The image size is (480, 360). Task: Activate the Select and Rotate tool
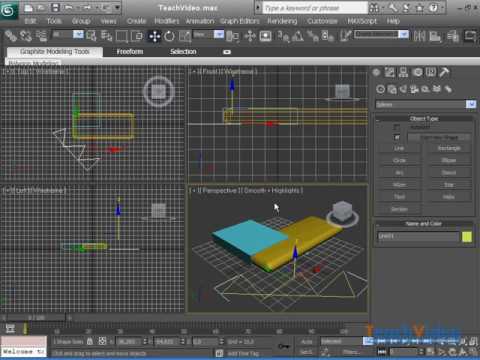click(x=169, y=36)
